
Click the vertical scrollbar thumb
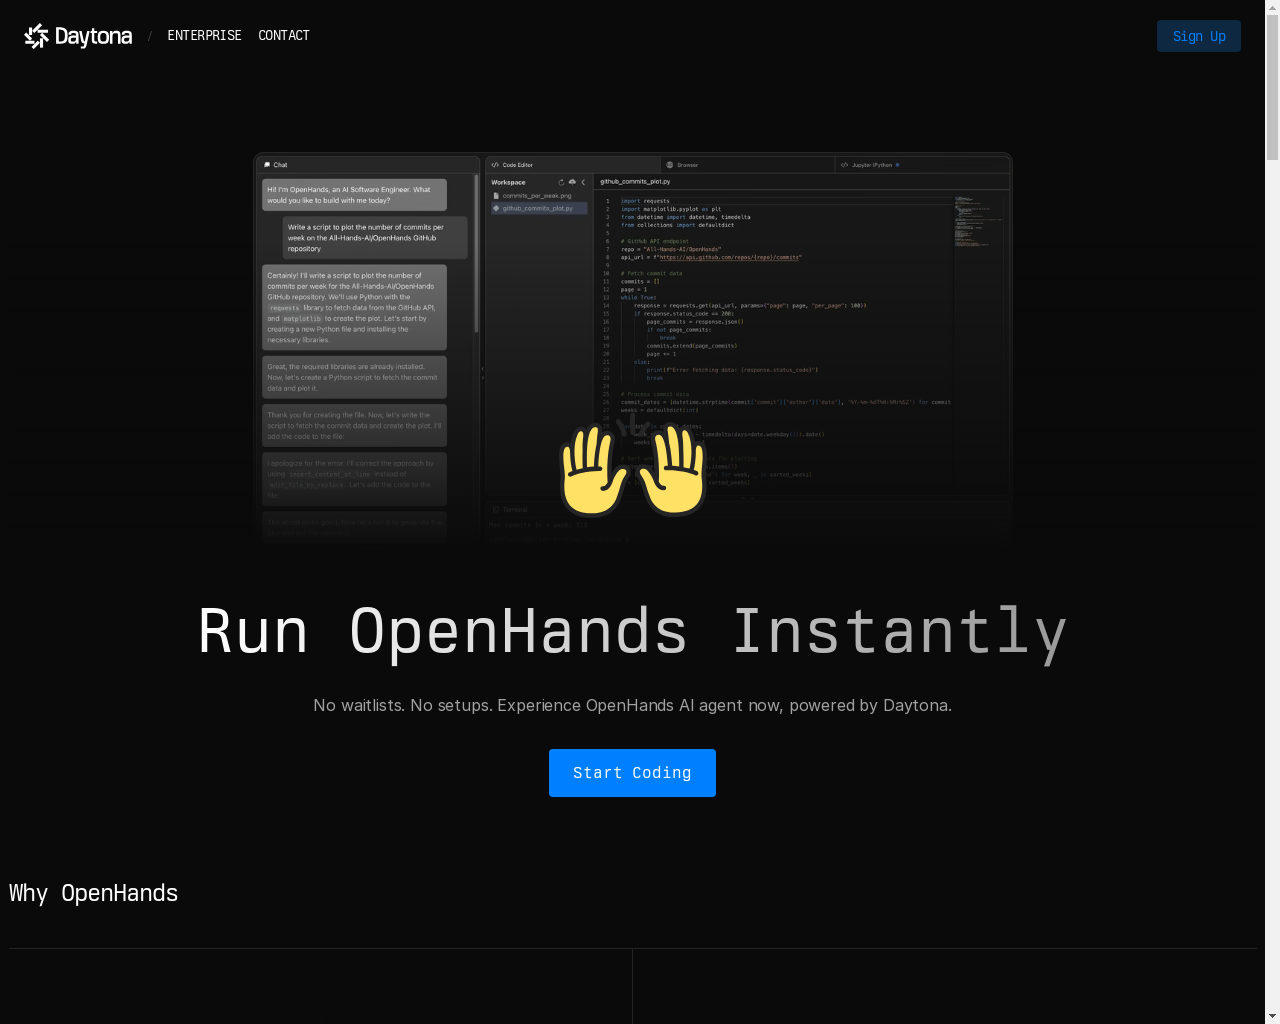coord(1272,88)
